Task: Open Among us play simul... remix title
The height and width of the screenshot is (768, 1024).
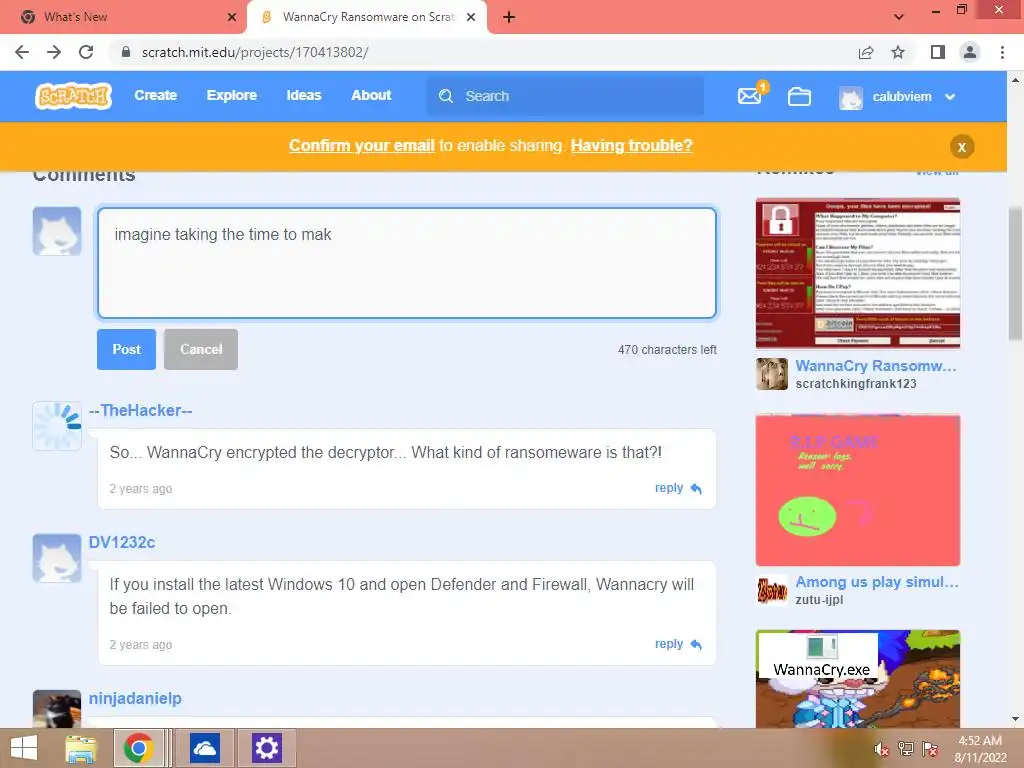Action: [877, 582]
